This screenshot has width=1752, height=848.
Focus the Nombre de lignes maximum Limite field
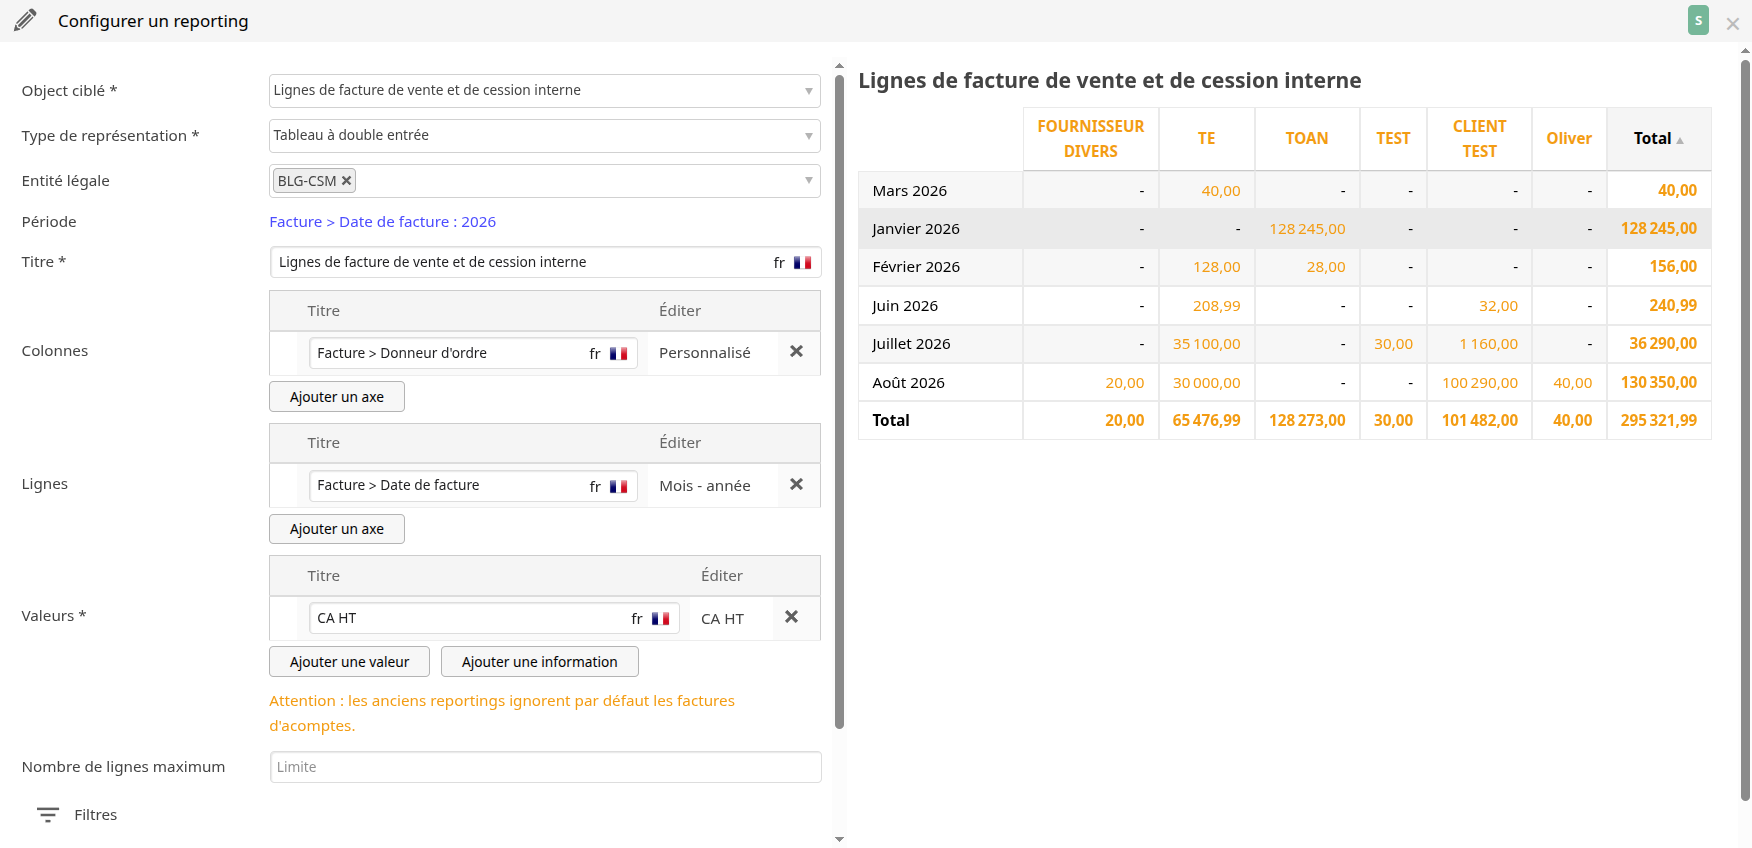(x=545, y=767)
